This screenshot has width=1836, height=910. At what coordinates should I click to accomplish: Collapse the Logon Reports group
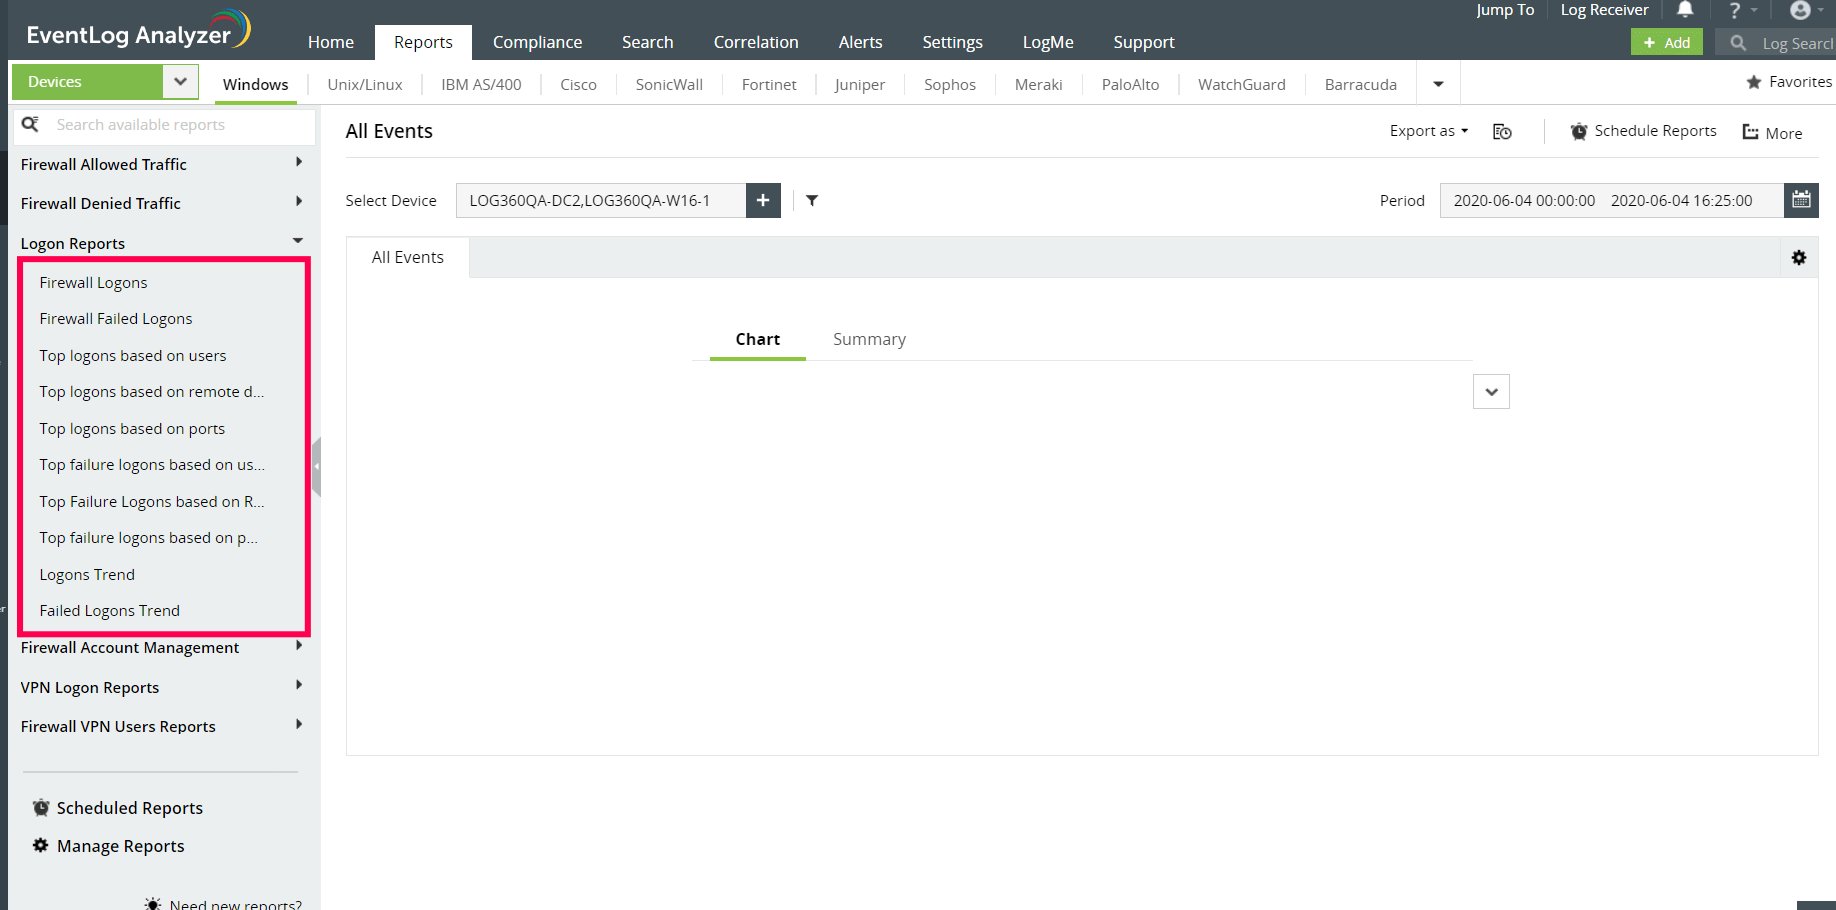pos(298,241)
